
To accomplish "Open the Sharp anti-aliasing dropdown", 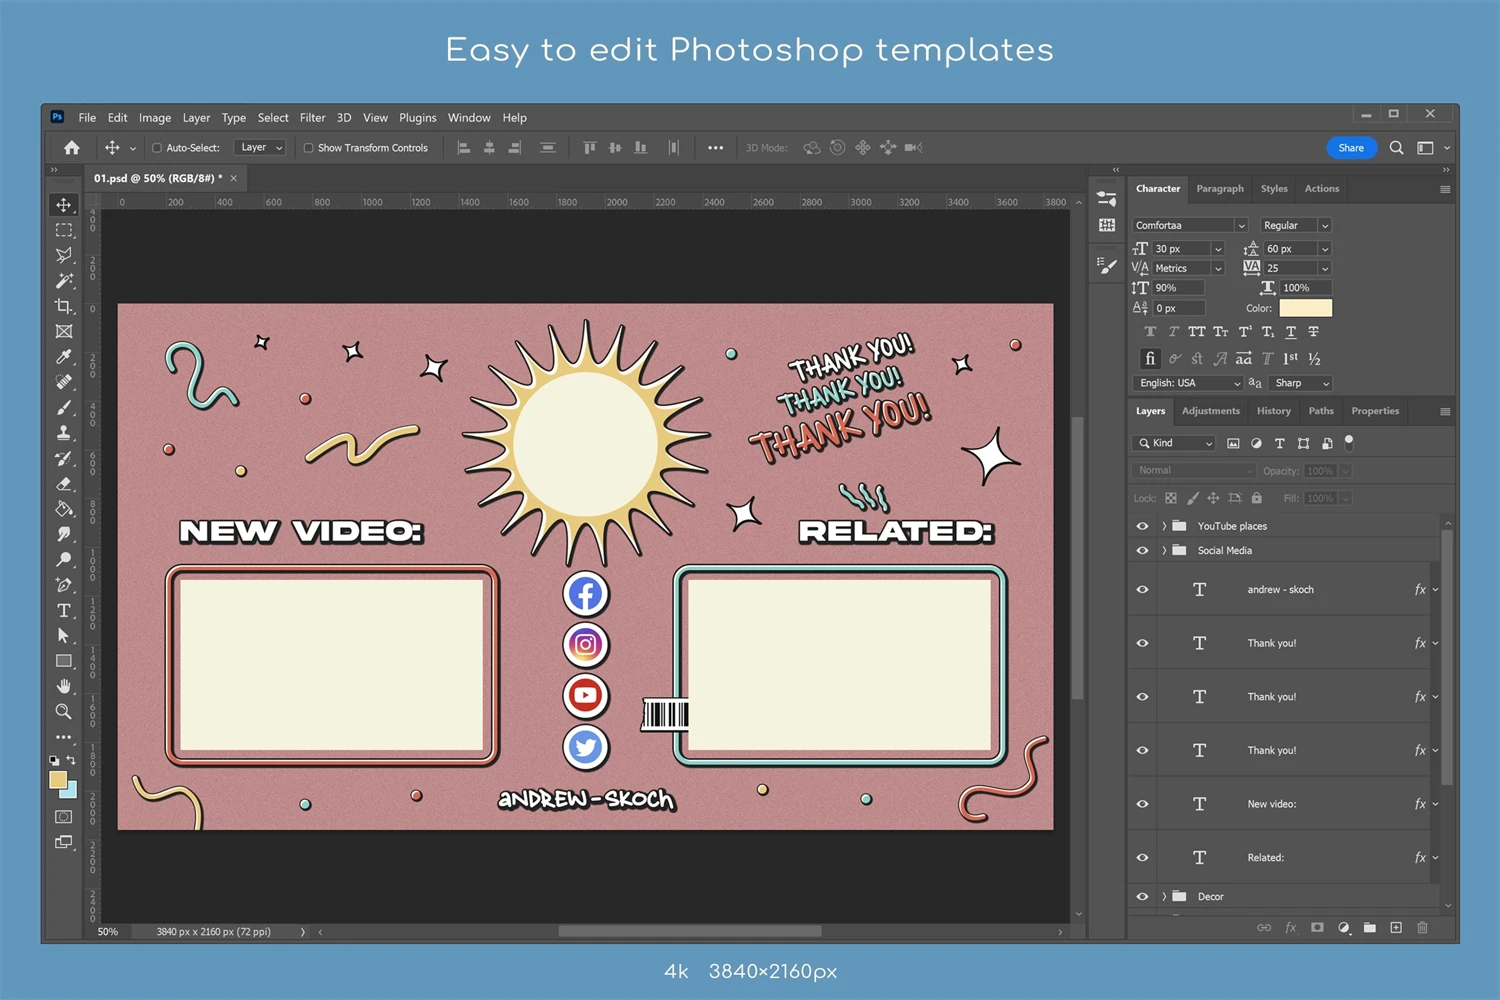I will [1301, 383].
